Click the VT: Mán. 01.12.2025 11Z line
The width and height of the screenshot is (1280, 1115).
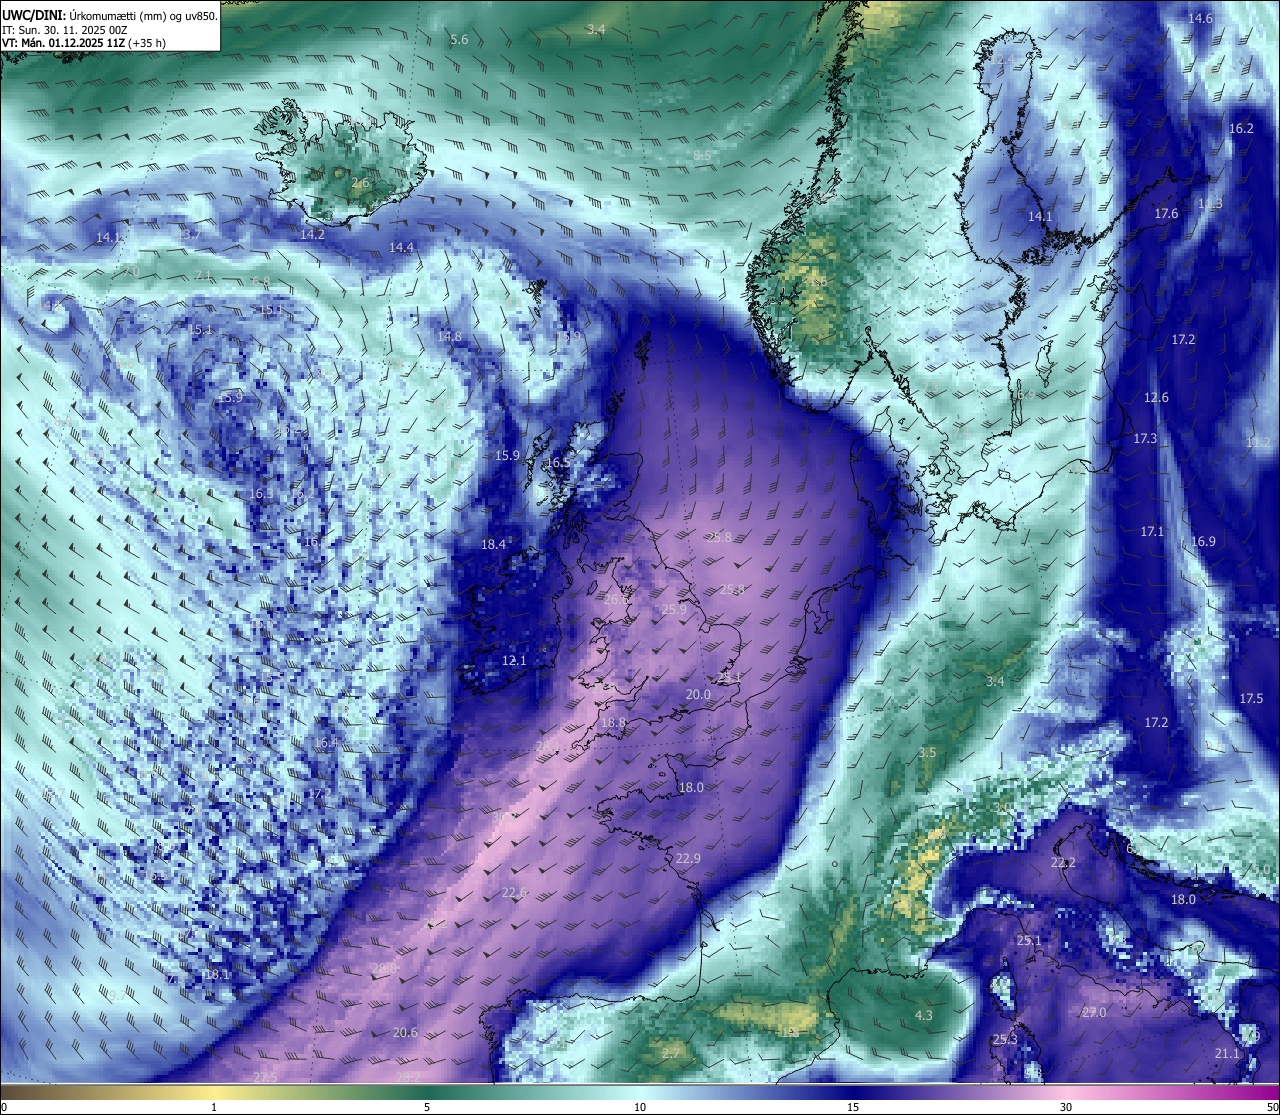pyautogui.click(x=63, y=43)
